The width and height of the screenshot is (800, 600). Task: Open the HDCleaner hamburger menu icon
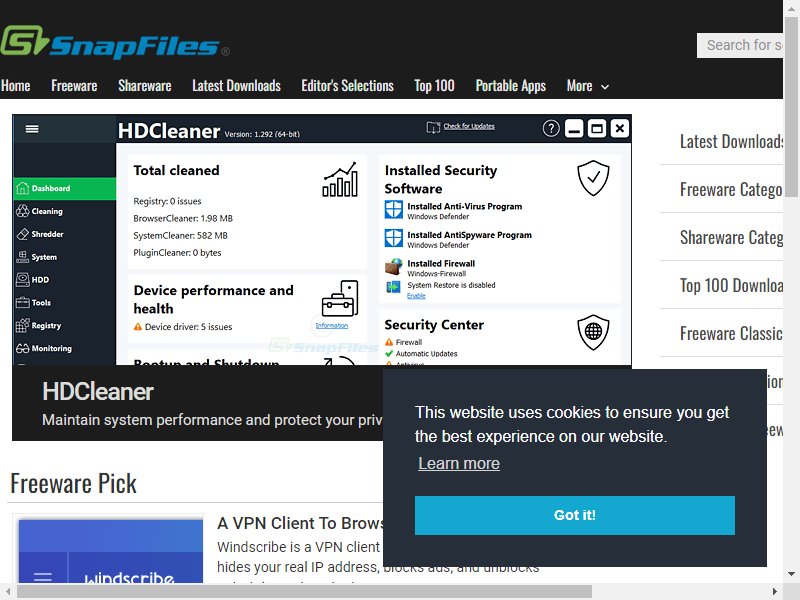pyautogui.click(x=32, y=129)
